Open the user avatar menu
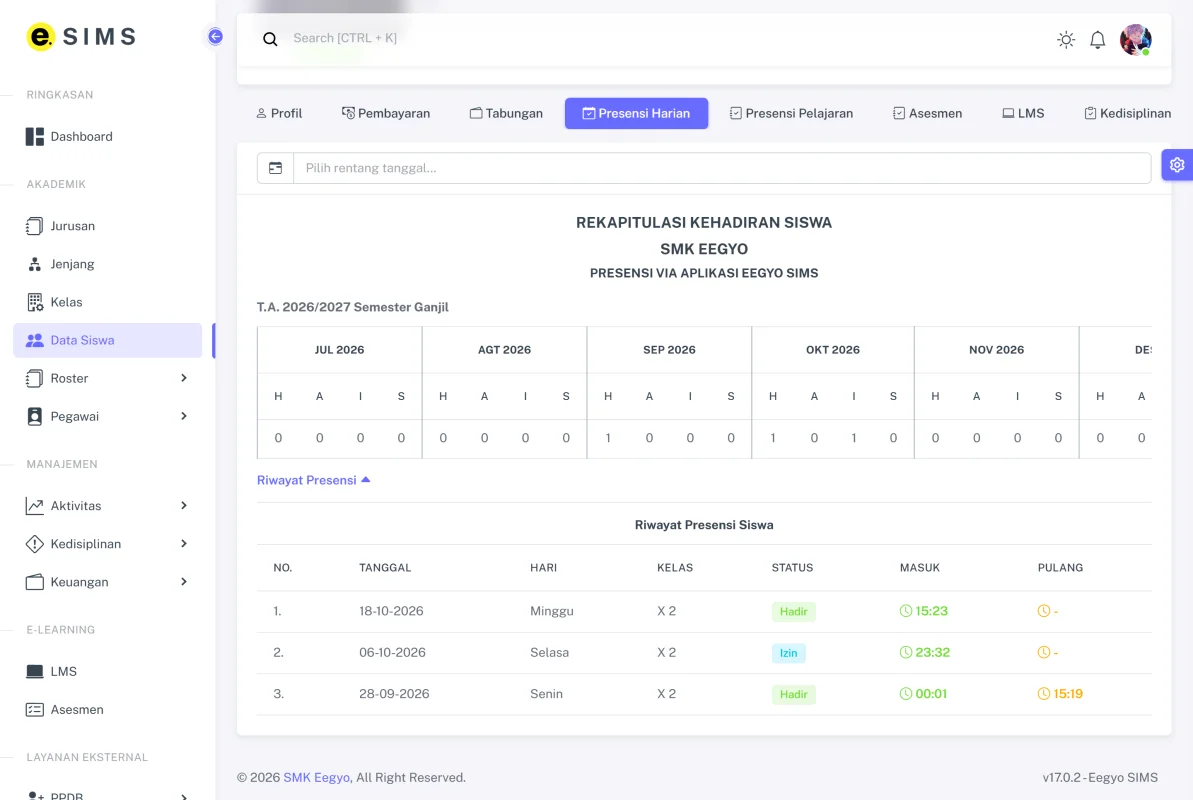 (1135, 40)
